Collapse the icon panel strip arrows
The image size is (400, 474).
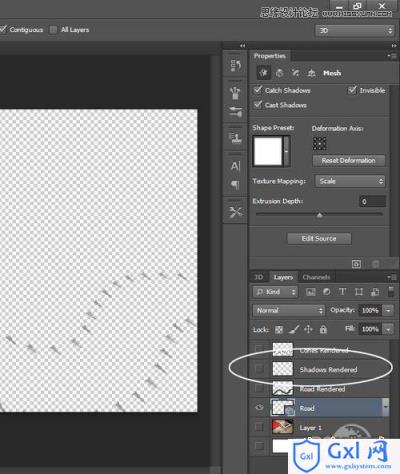point(242,46)
